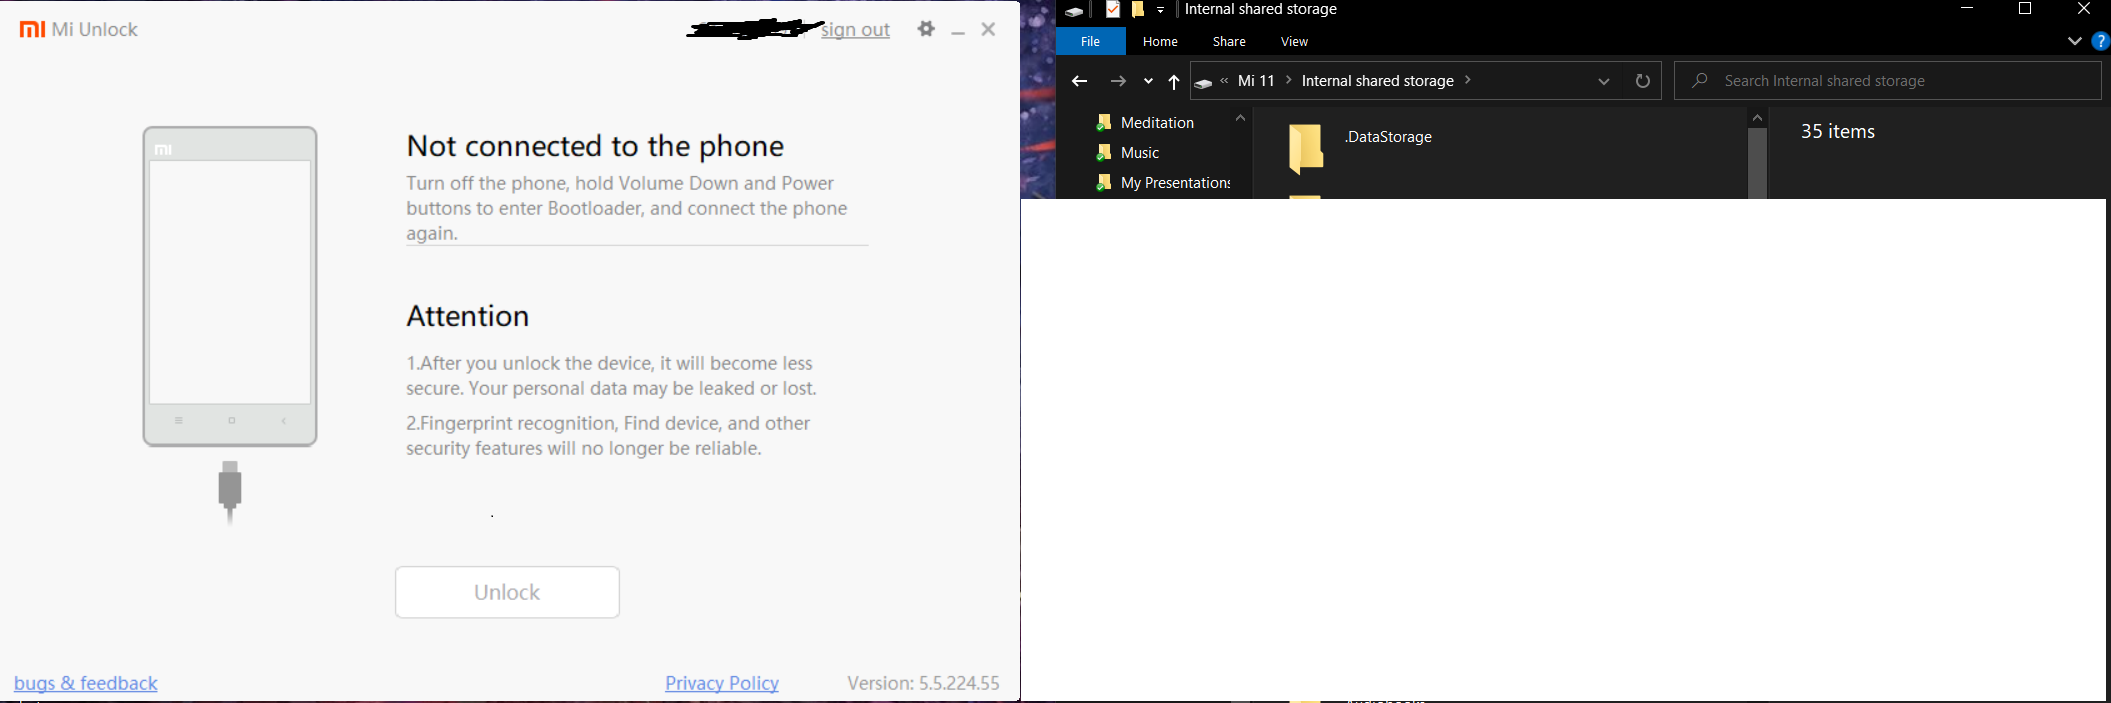Viewport: 2111px width, 703px height.
Task: Click the 35 items count text
Action: tap(1838, 131)
